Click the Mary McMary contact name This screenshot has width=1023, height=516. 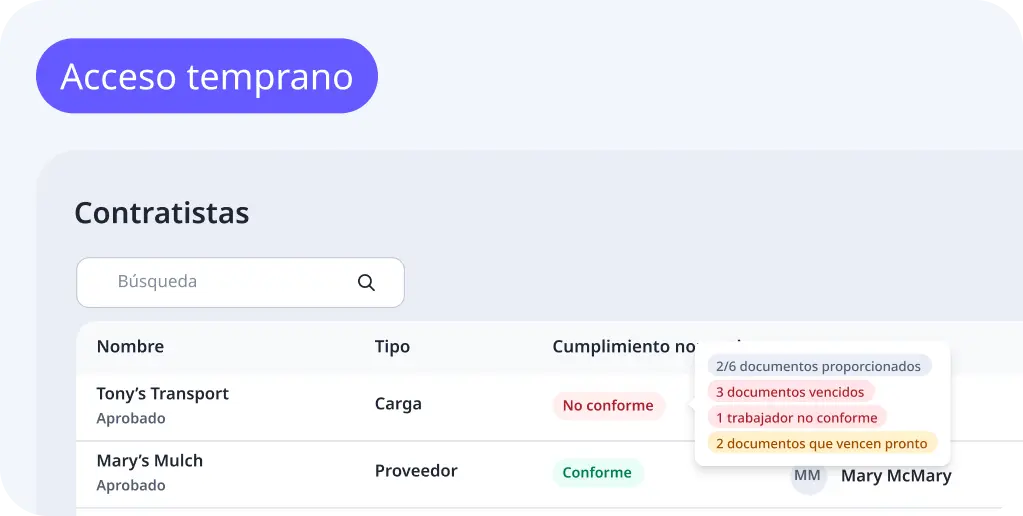tap(896, 476)
